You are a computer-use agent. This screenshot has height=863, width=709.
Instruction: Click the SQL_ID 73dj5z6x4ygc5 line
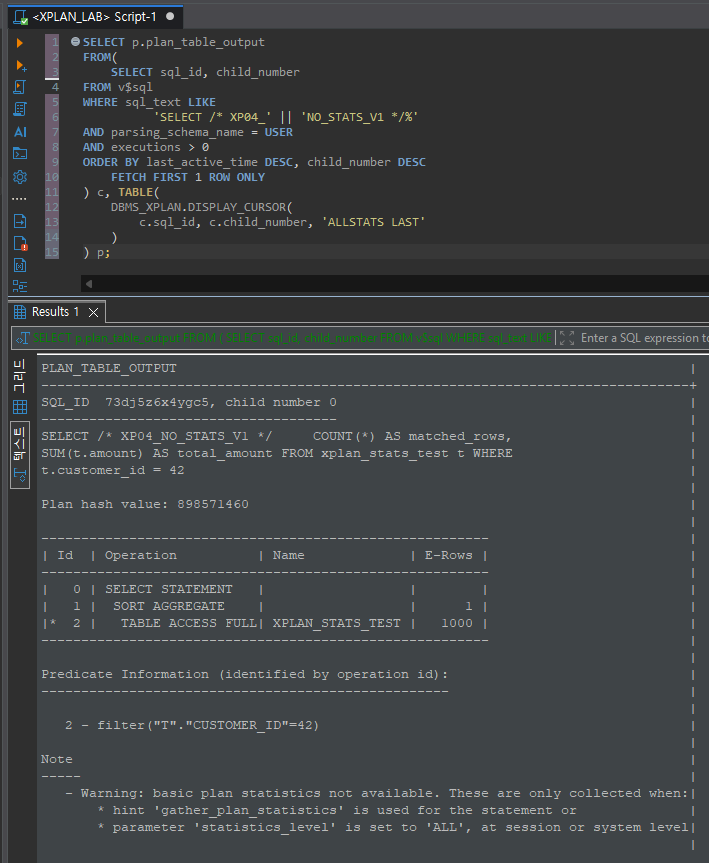tap(189, 402)
